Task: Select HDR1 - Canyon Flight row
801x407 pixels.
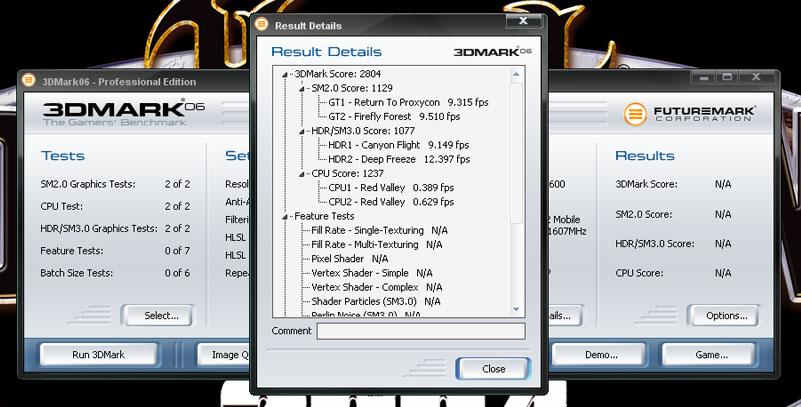Action: (x=398, y=145)
